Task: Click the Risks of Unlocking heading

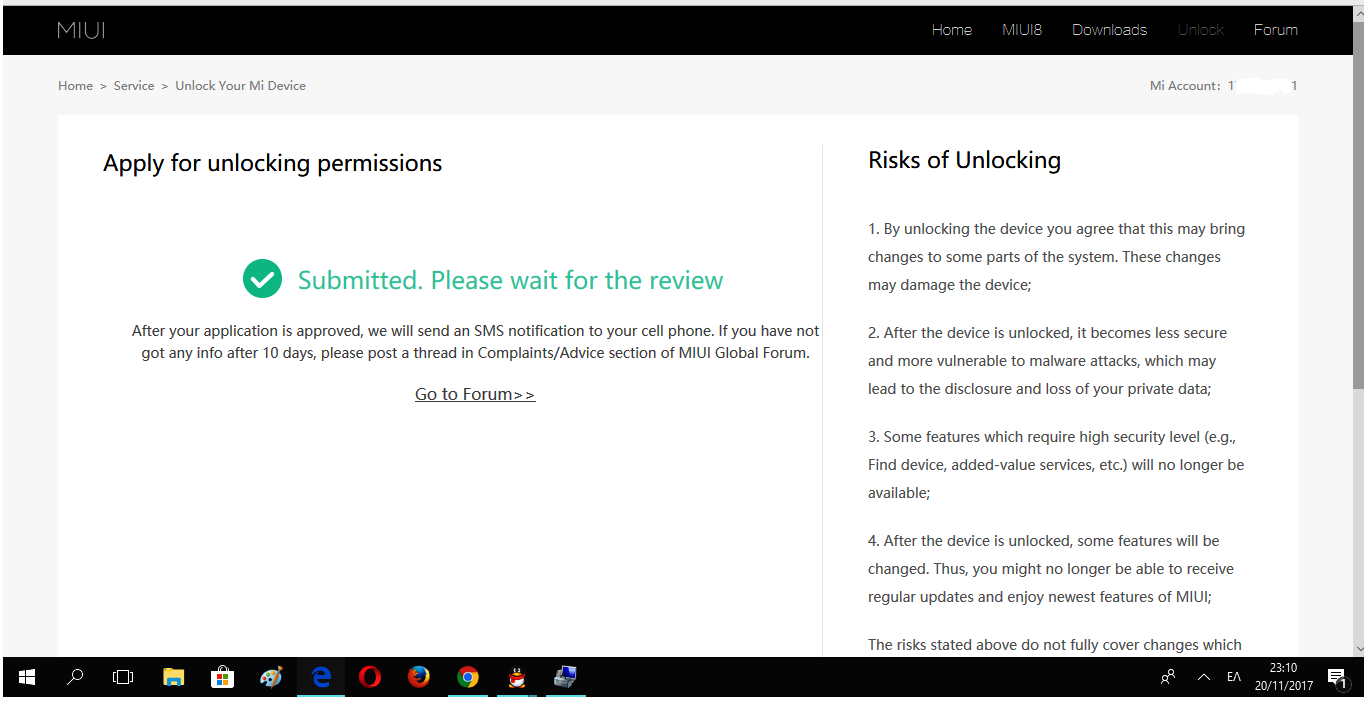Action: (964, 160)
